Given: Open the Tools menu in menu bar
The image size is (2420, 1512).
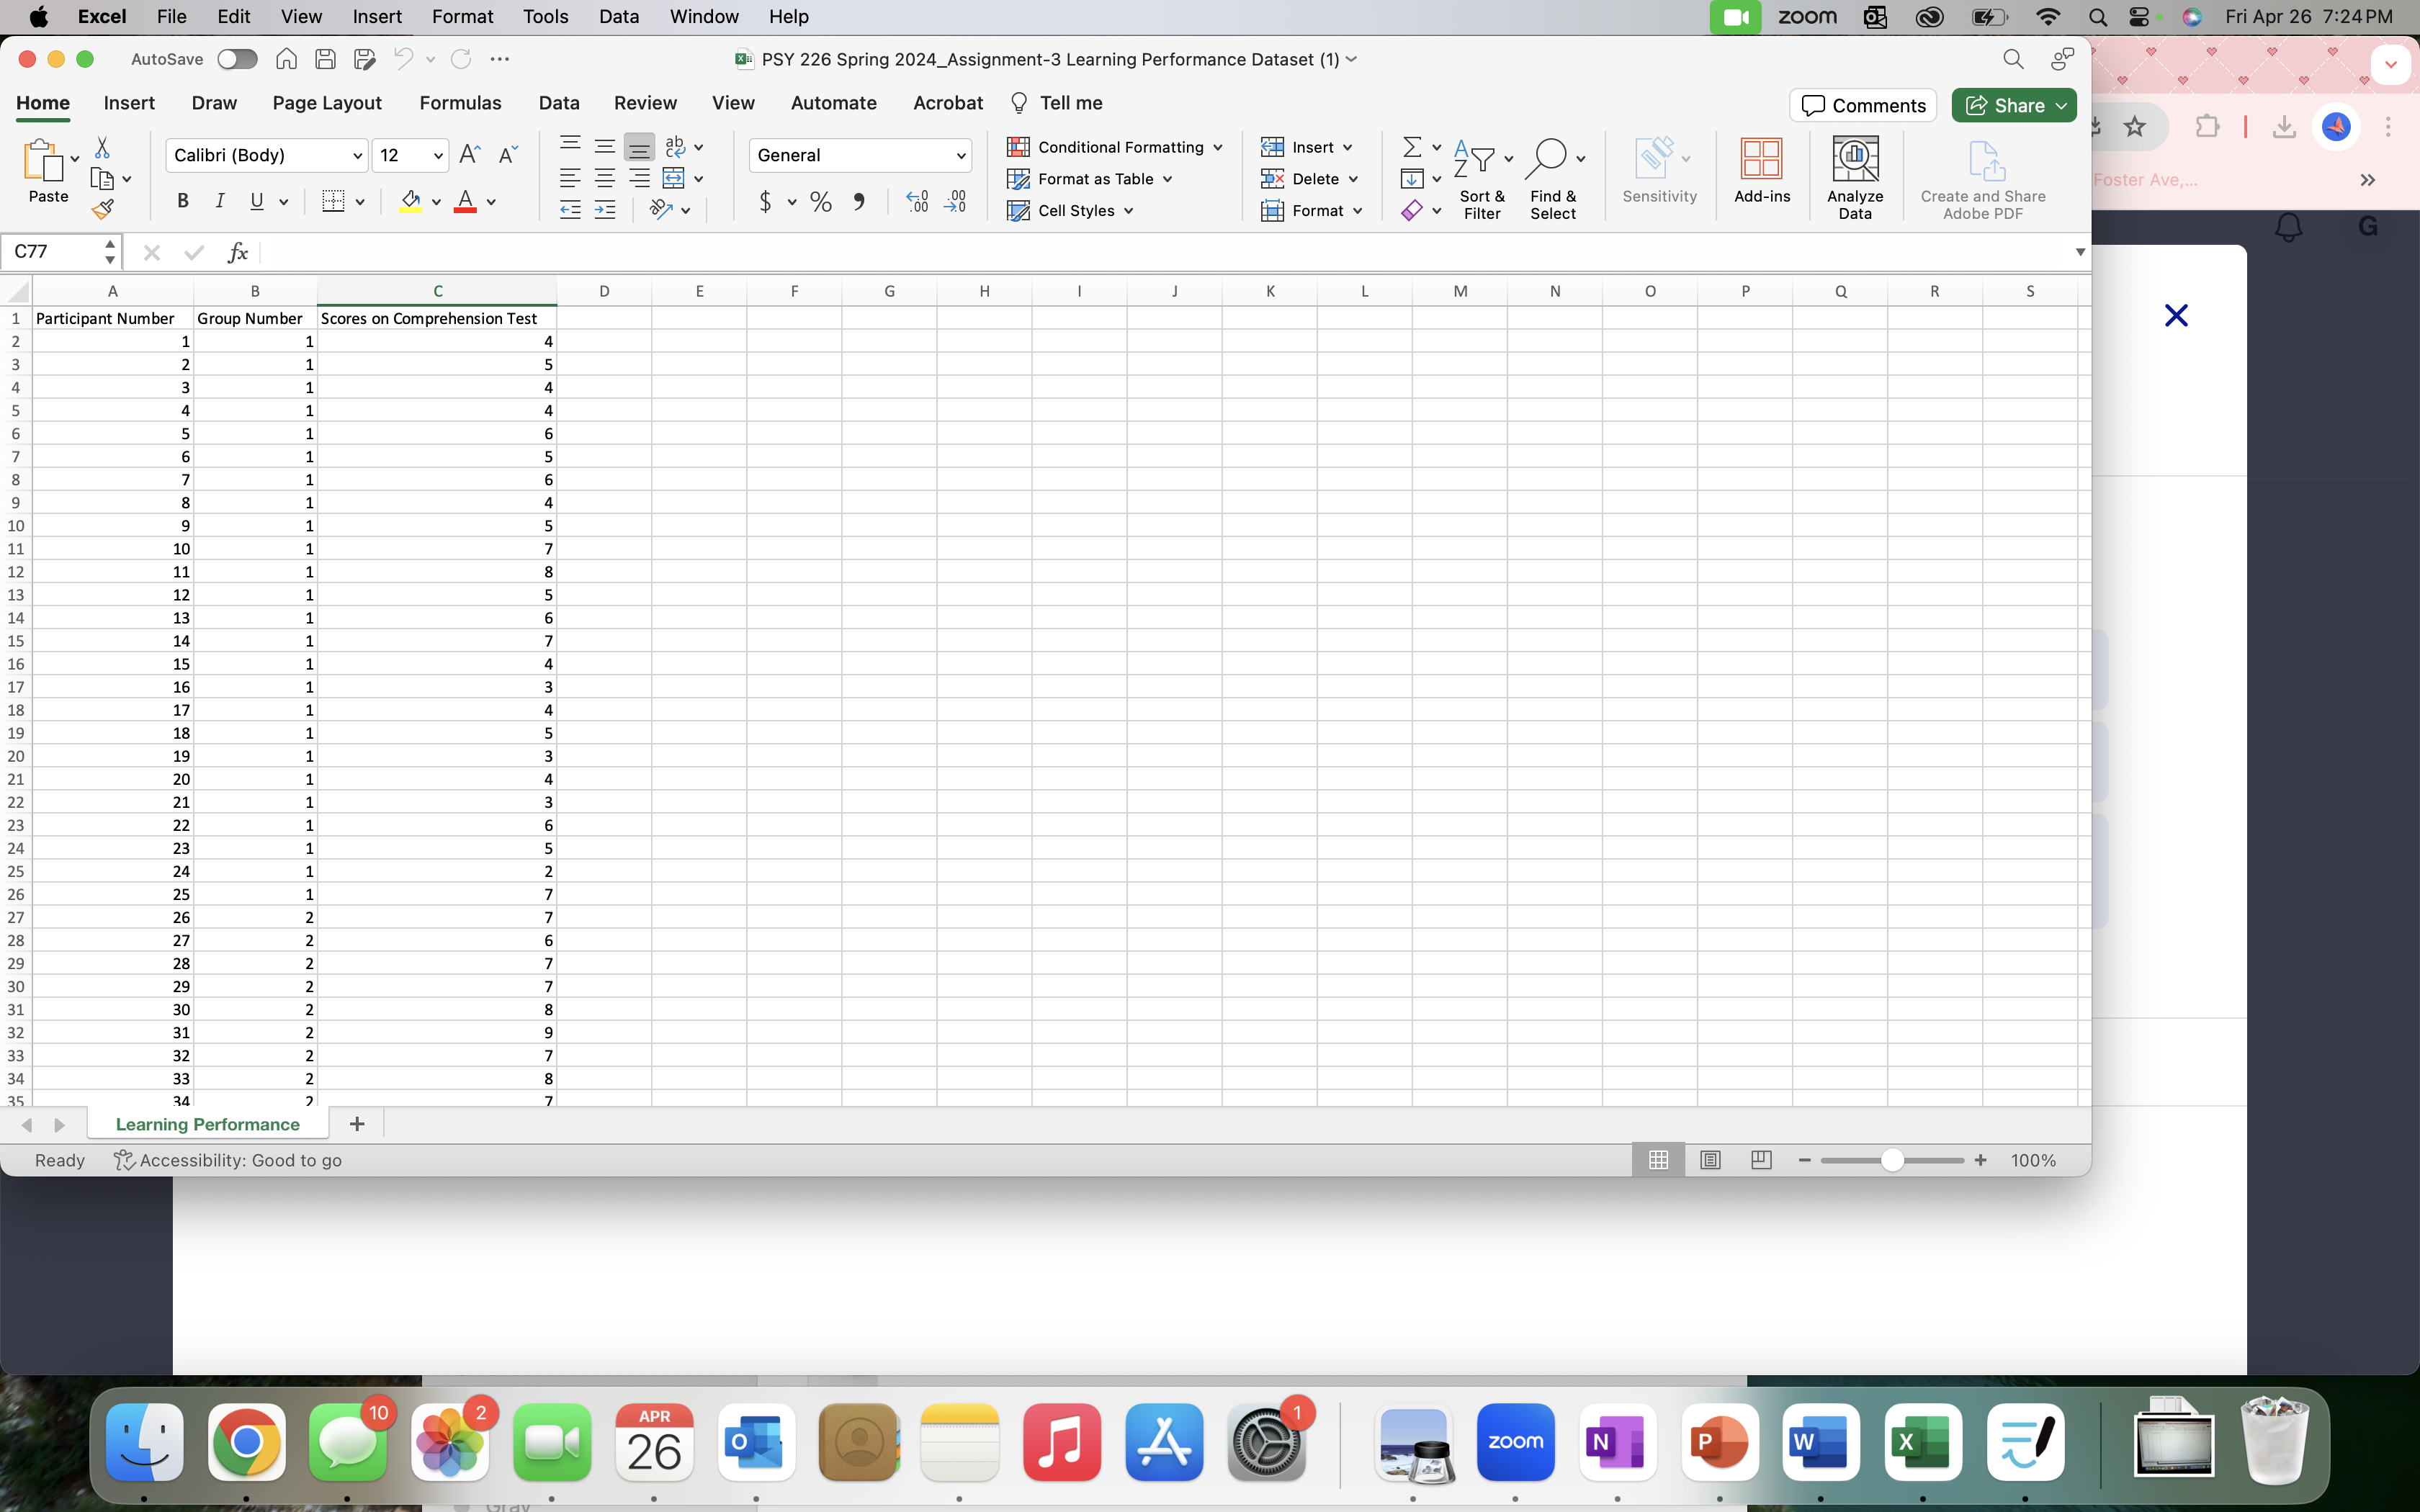Looking at the screenshot, I should click(x=545, y=17).
